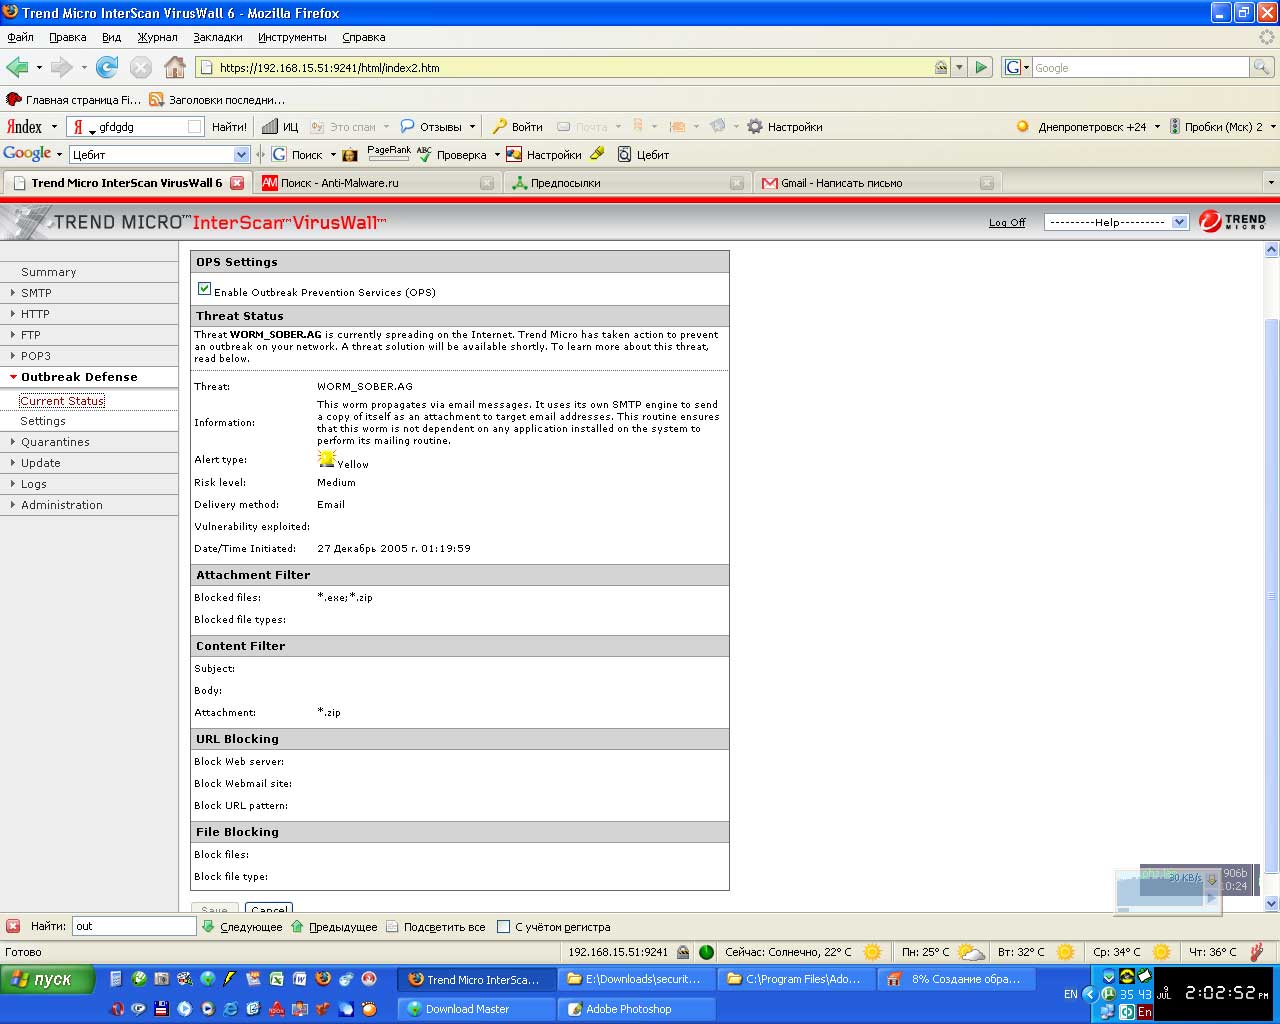The image size is (1280, 1024).
Task: Open the ИЦ citation index icon
Action: (280, 127)
